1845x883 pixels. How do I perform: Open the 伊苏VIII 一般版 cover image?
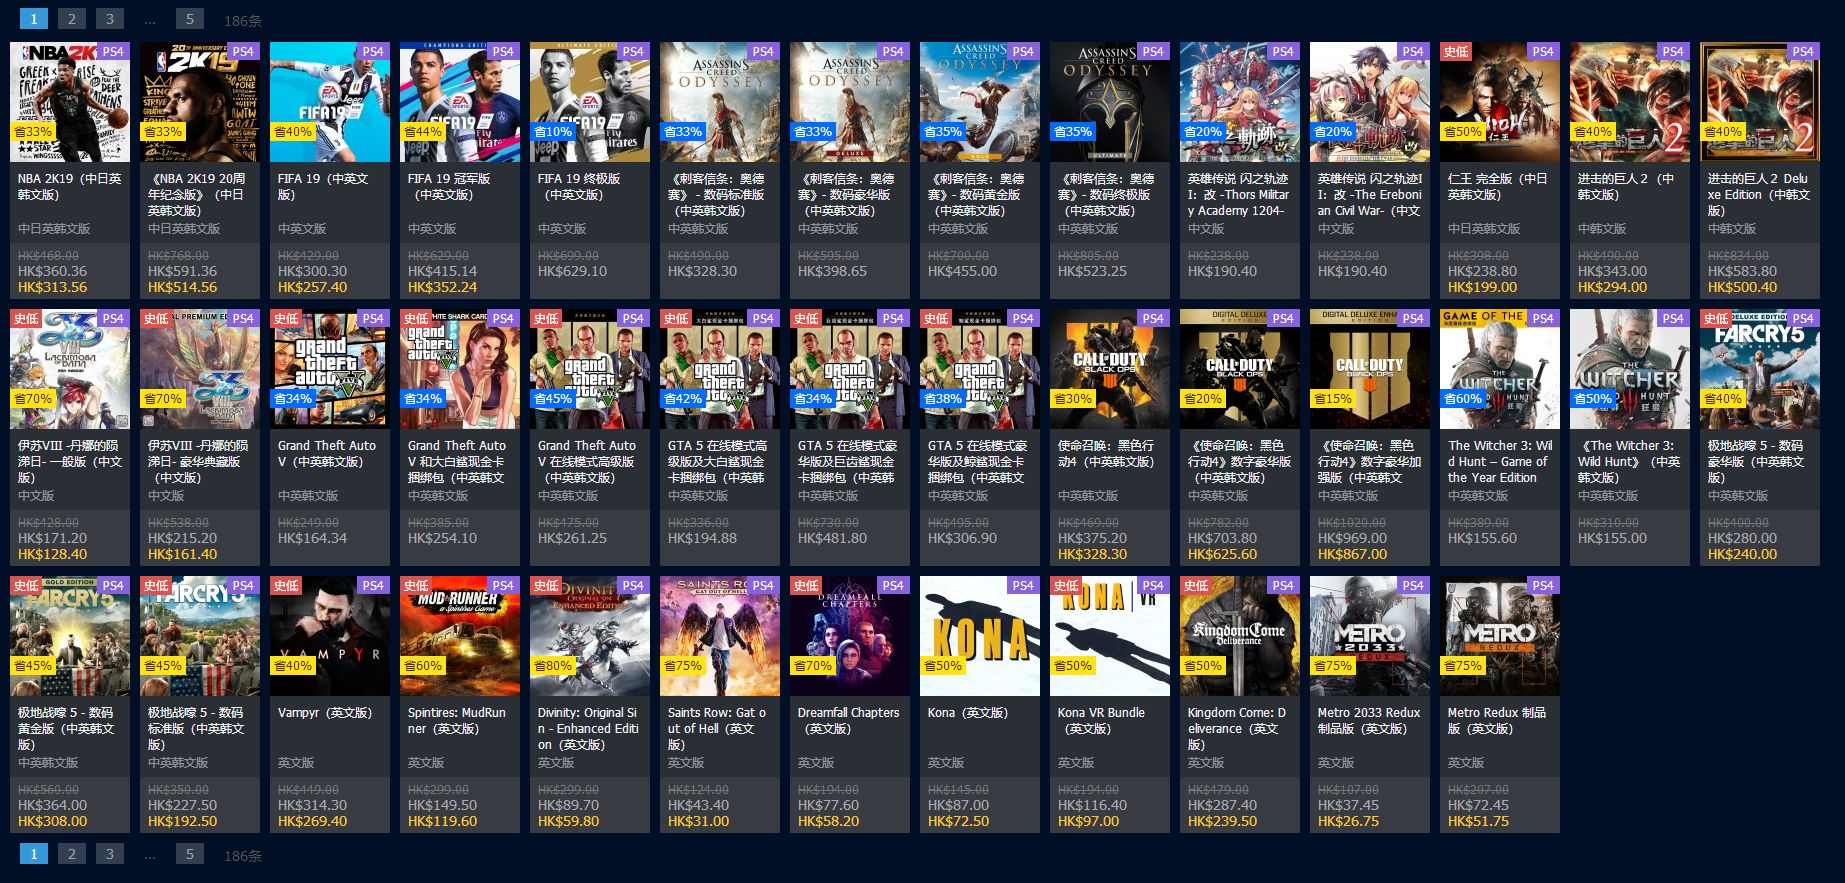[x=70, y=369]
